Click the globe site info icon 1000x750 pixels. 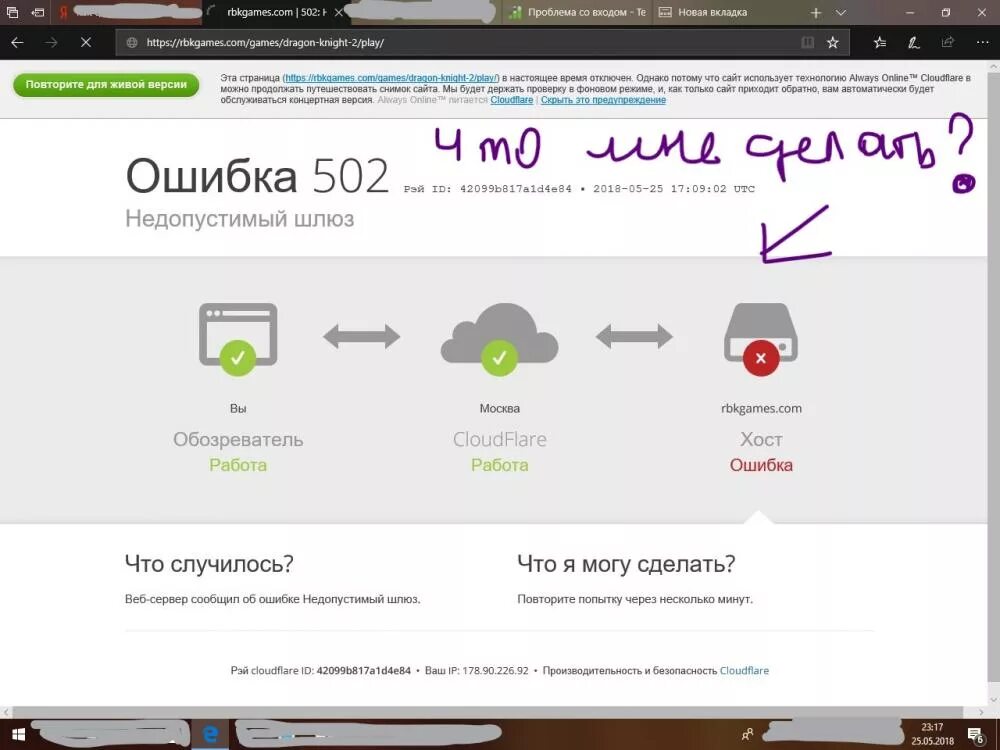tap(132, 43)
